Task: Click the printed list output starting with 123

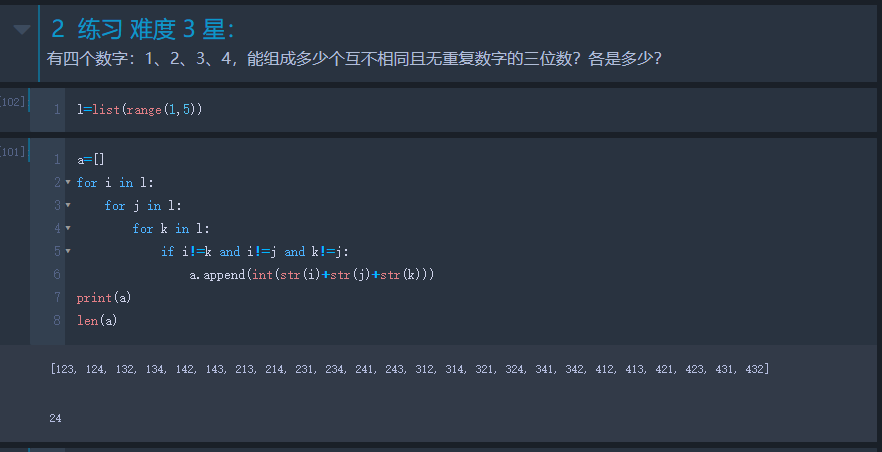Action: (409, 369)
